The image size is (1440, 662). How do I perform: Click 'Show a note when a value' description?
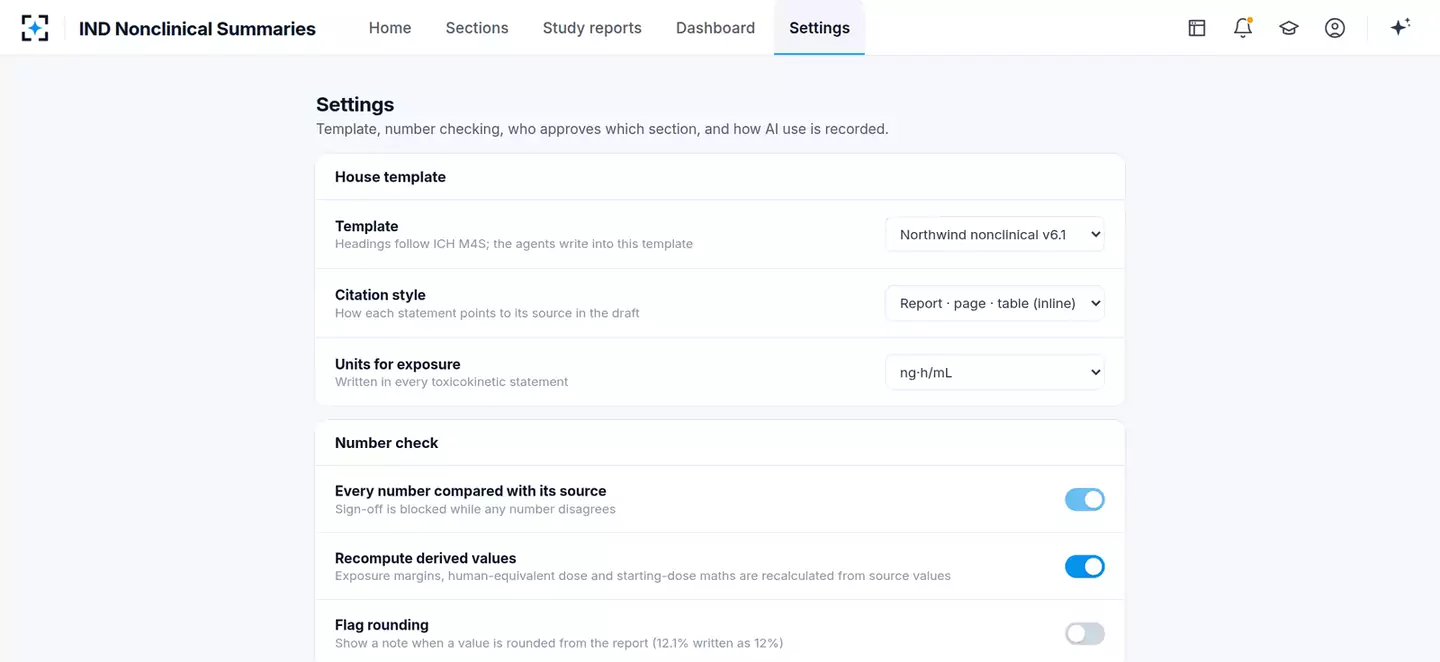click(559, 643)
